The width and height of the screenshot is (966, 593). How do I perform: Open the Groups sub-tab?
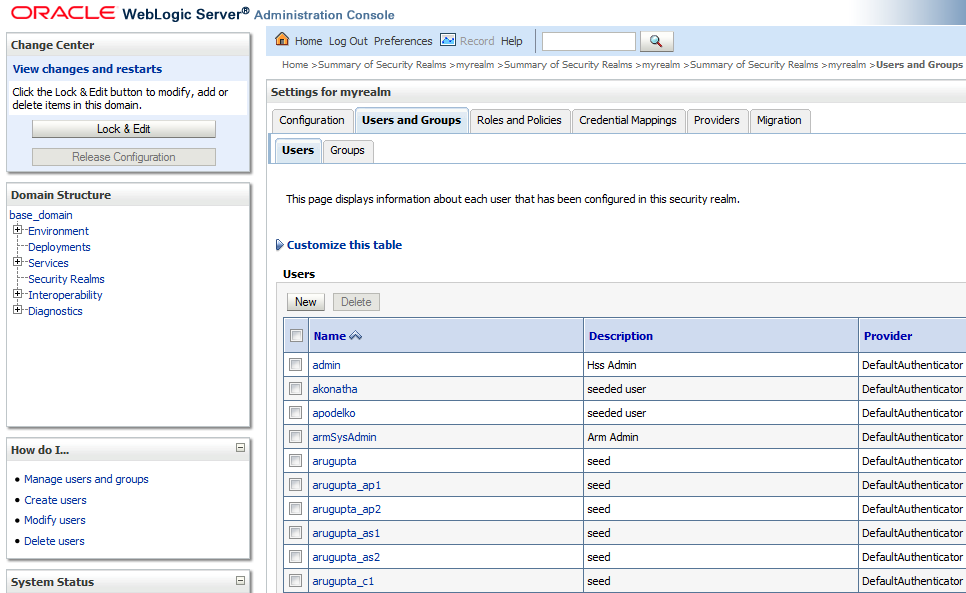point(347,150)
